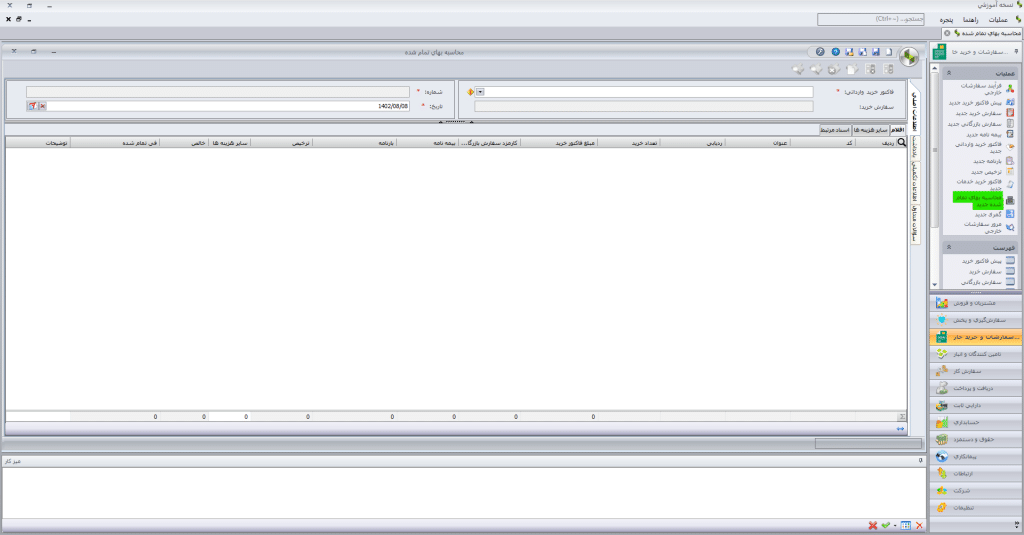Open فرآیند سفارشات خارجی in operations panel

(x=980, y=89)
